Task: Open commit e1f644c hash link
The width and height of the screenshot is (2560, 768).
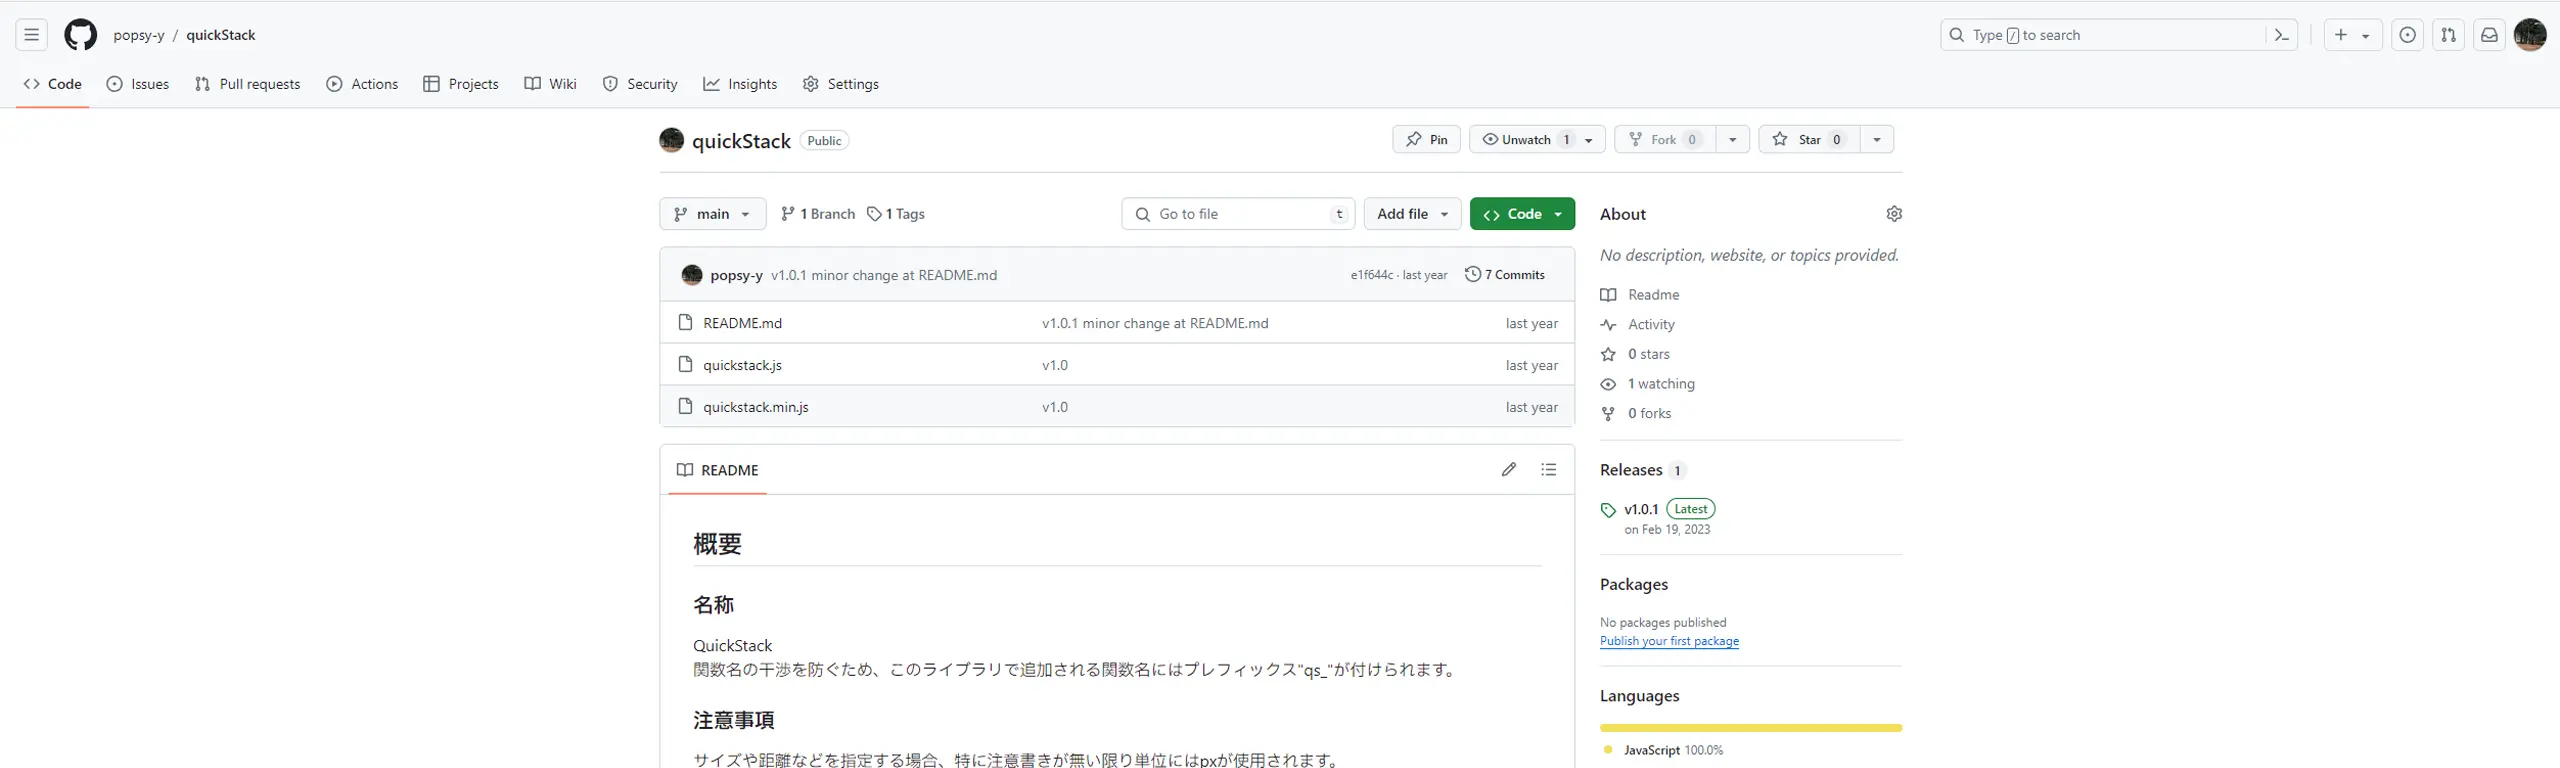Action: 1371,275
